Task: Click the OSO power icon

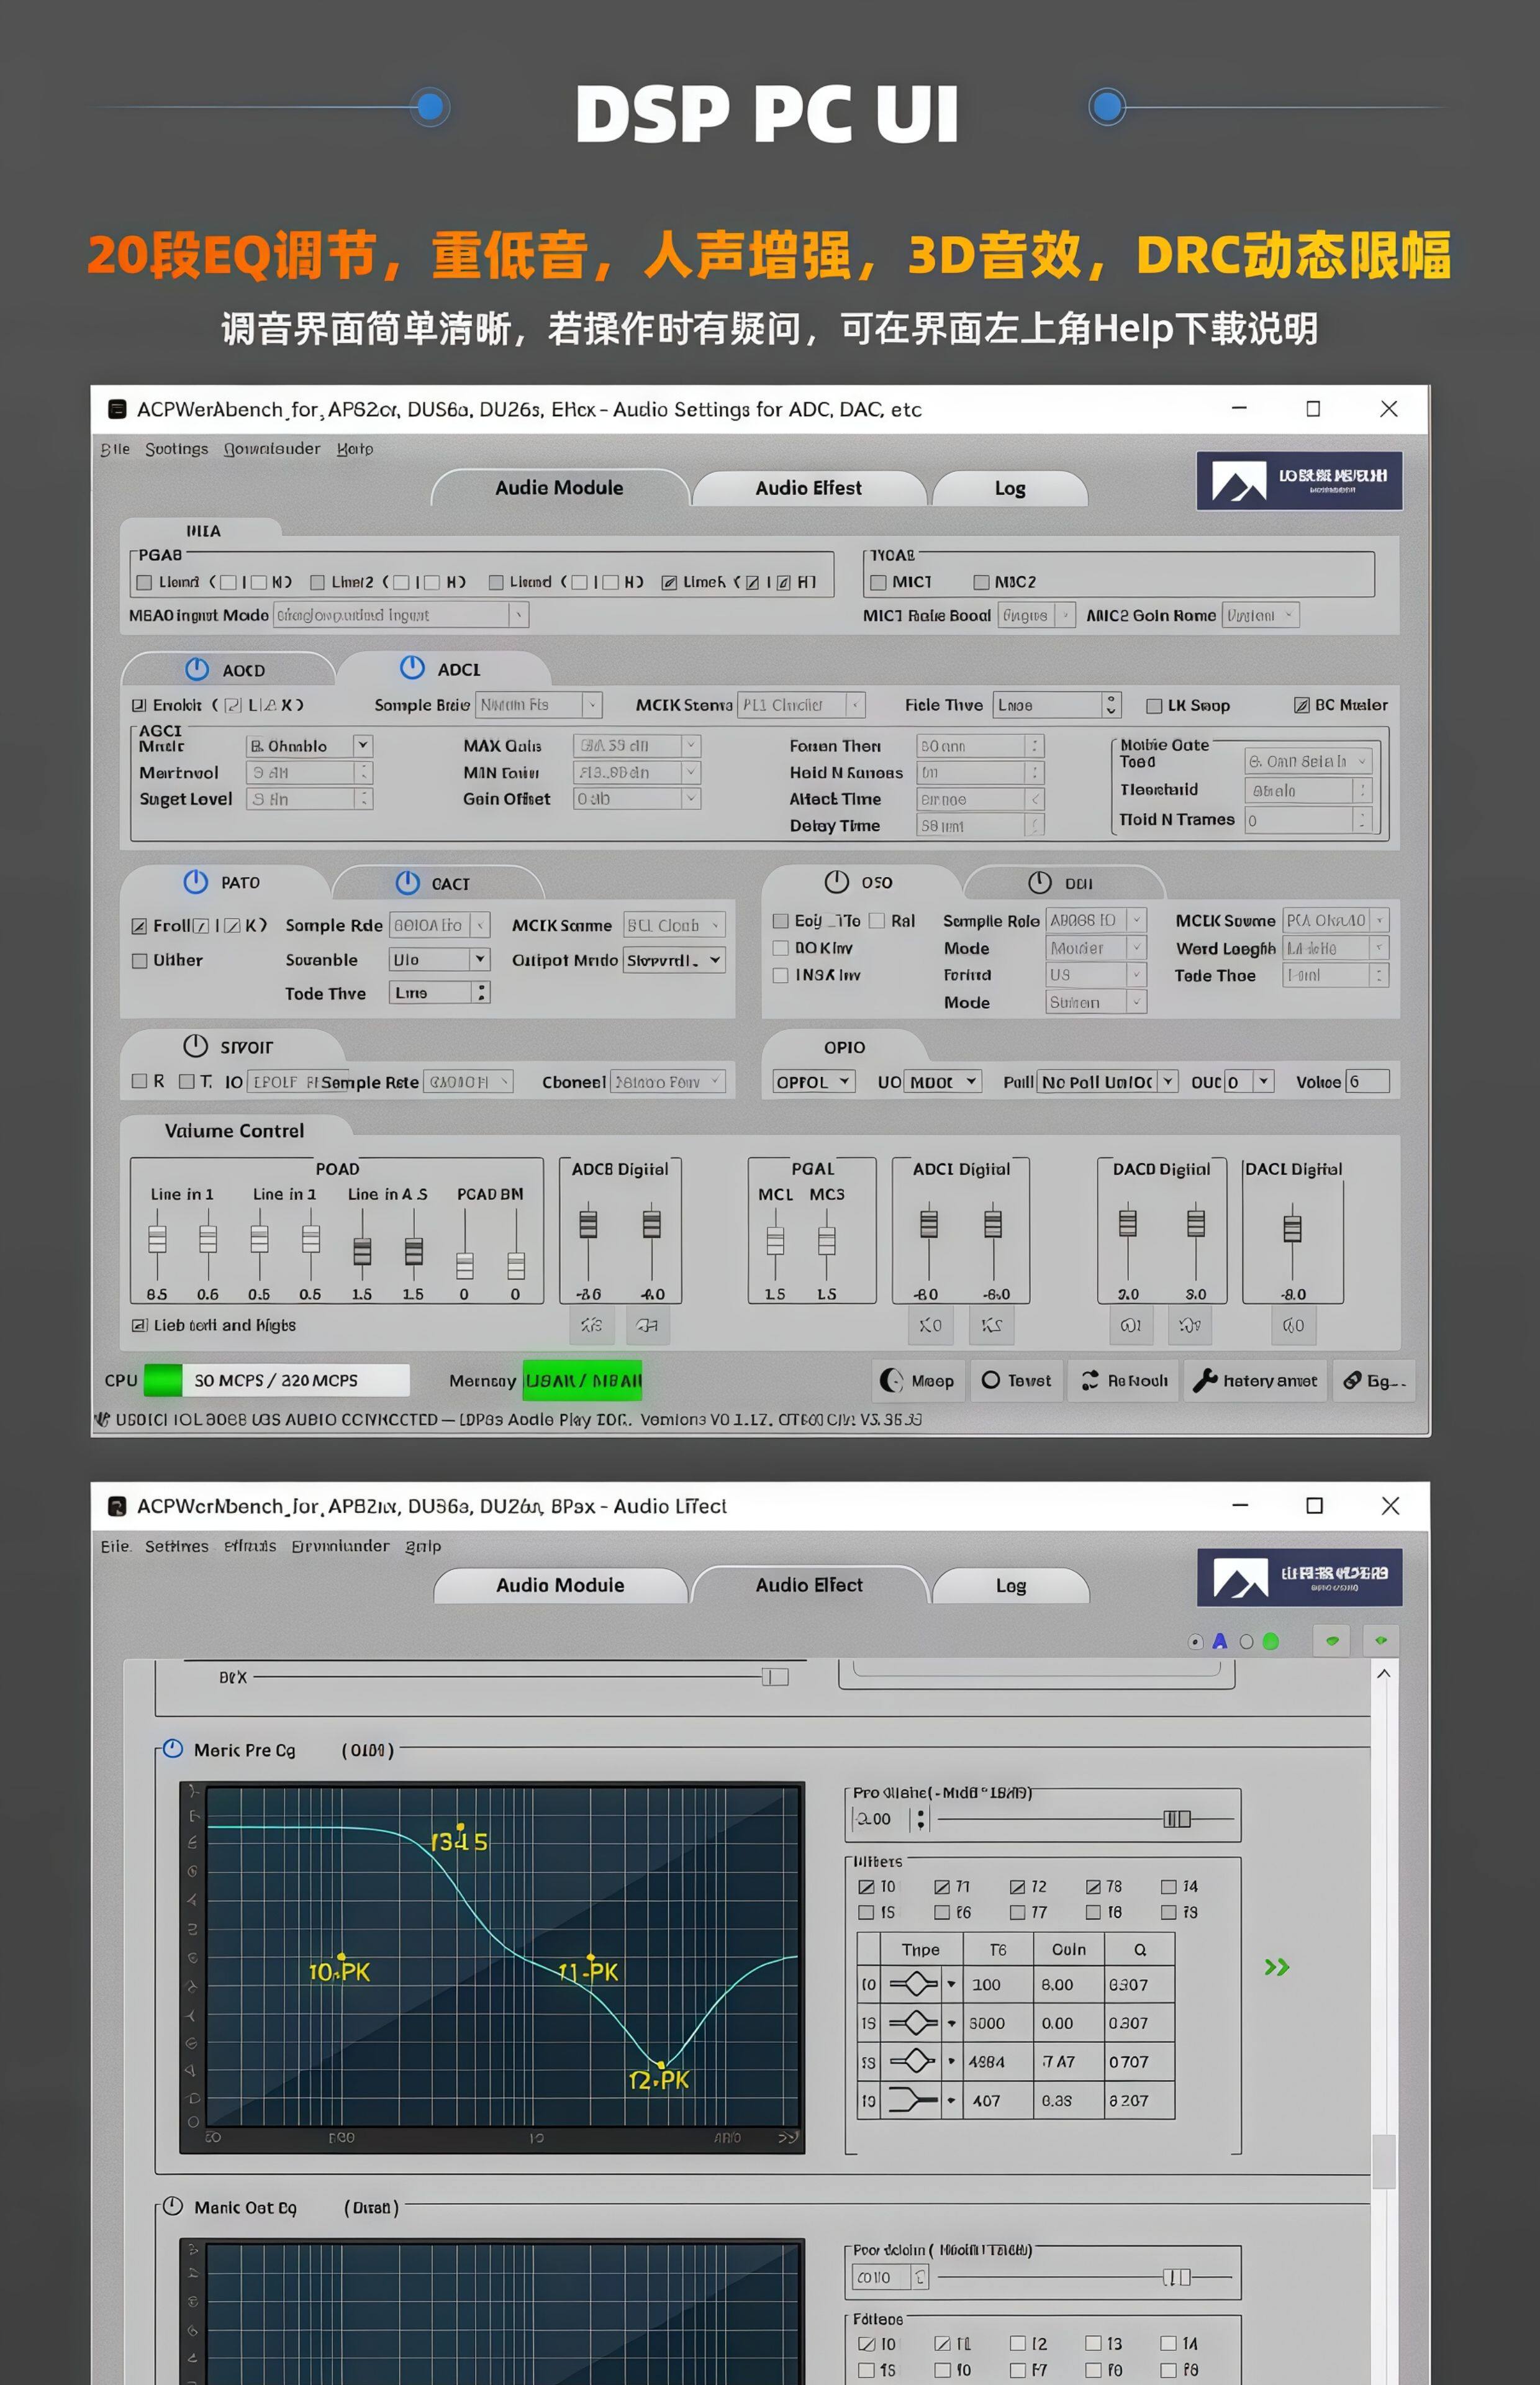Action: point(836,882)
